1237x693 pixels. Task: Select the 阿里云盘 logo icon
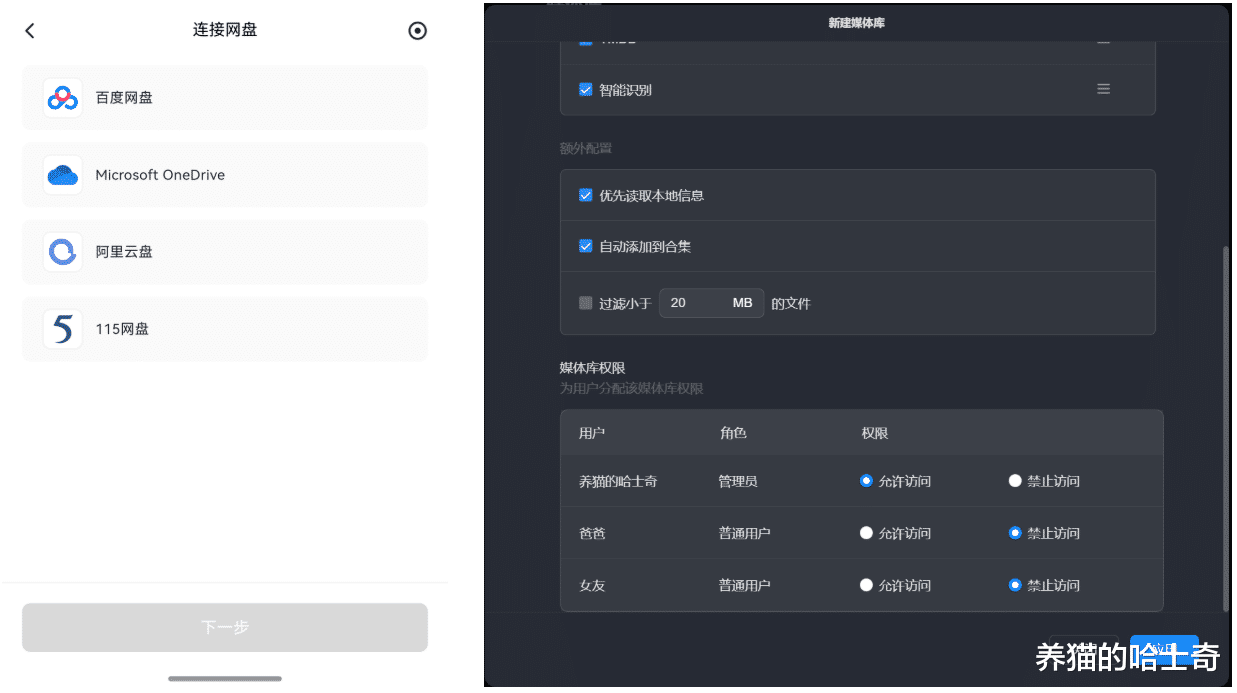point(63,252)
